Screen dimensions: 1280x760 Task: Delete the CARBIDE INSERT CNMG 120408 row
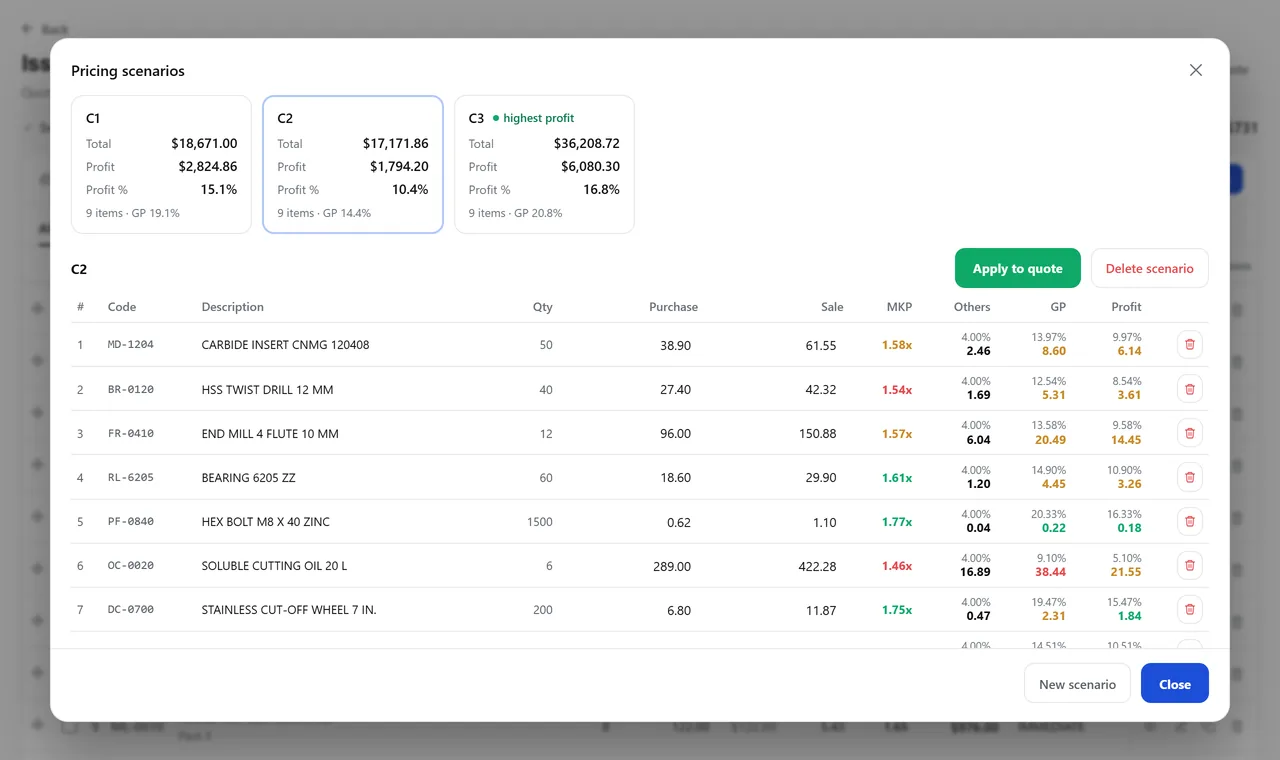click(1190, 345)
